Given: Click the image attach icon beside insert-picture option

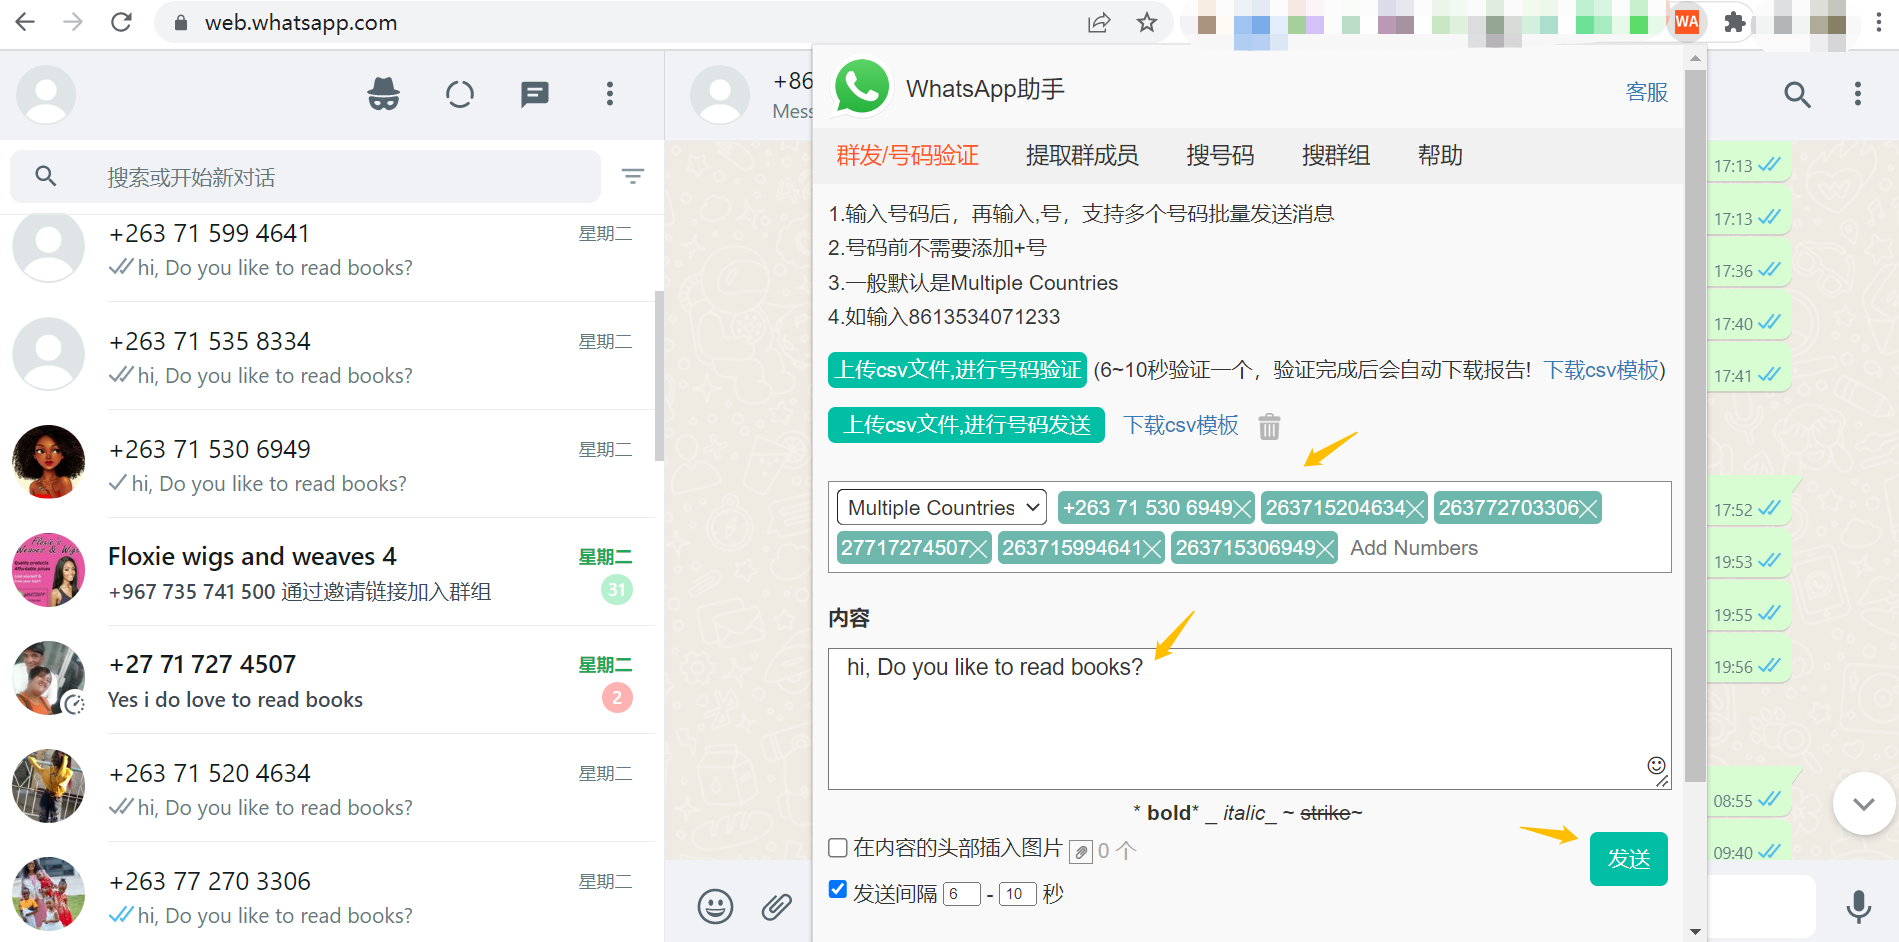Looking at the screenshot, I should point(1081,851).
